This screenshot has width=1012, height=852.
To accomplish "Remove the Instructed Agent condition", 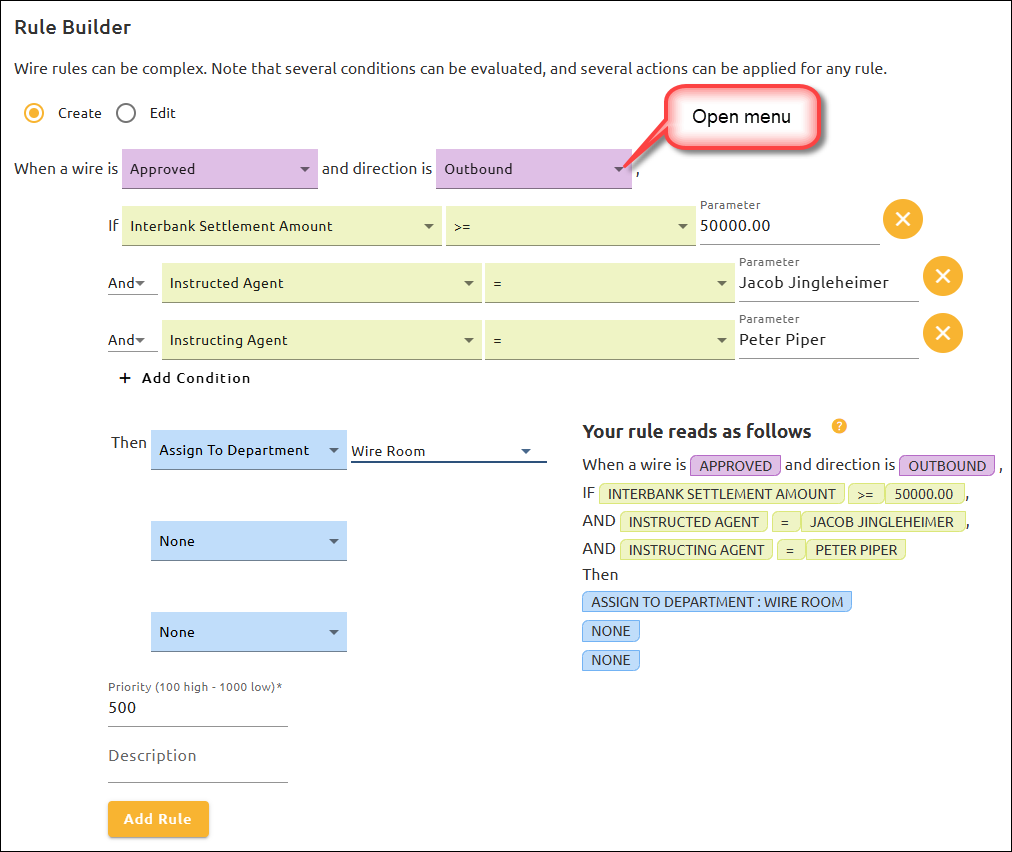I will 943,276.
